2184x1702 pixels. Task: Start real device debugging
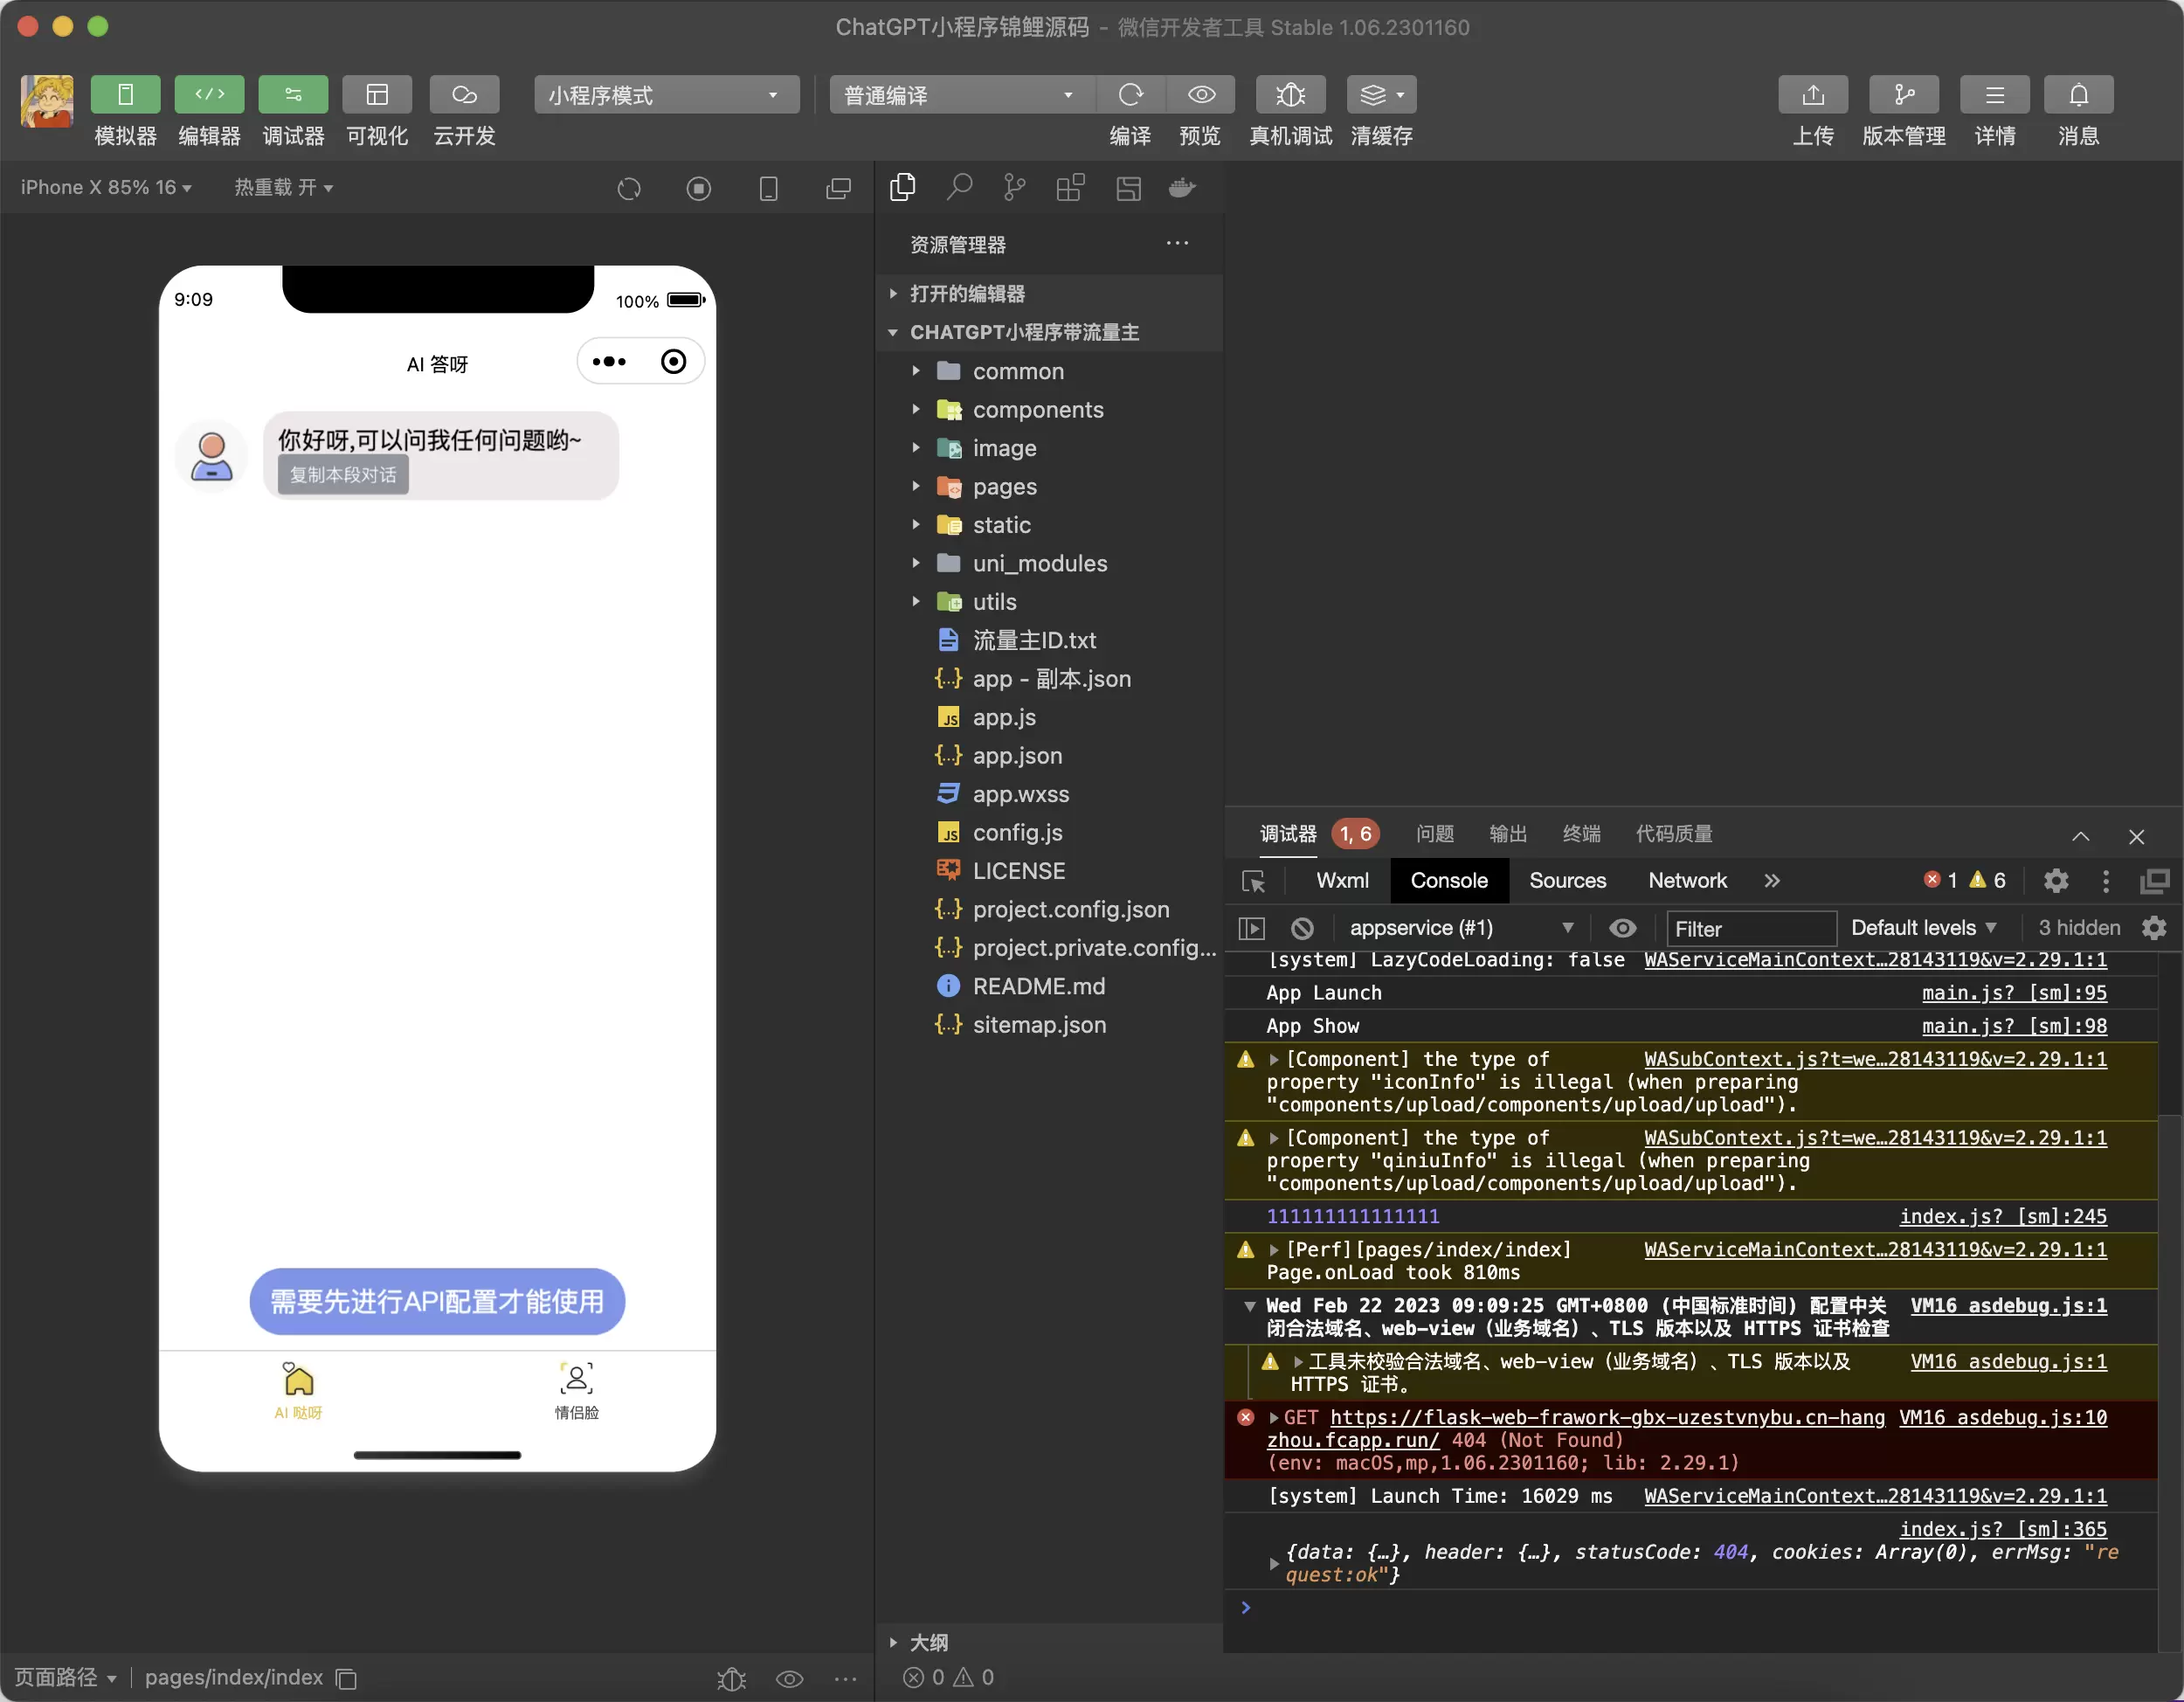pyautogui.click(x=1290, y=95)
